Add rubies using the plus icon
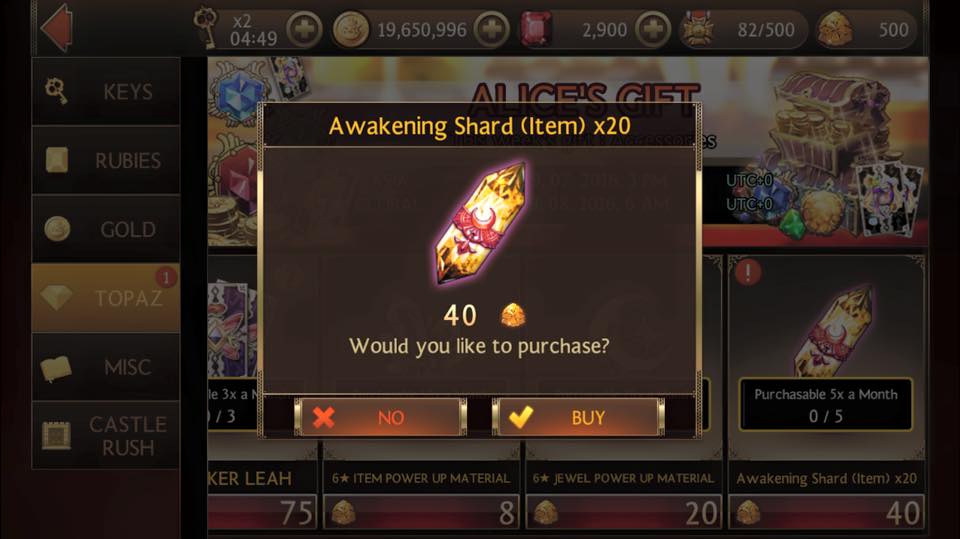 (x=653, y=29)
